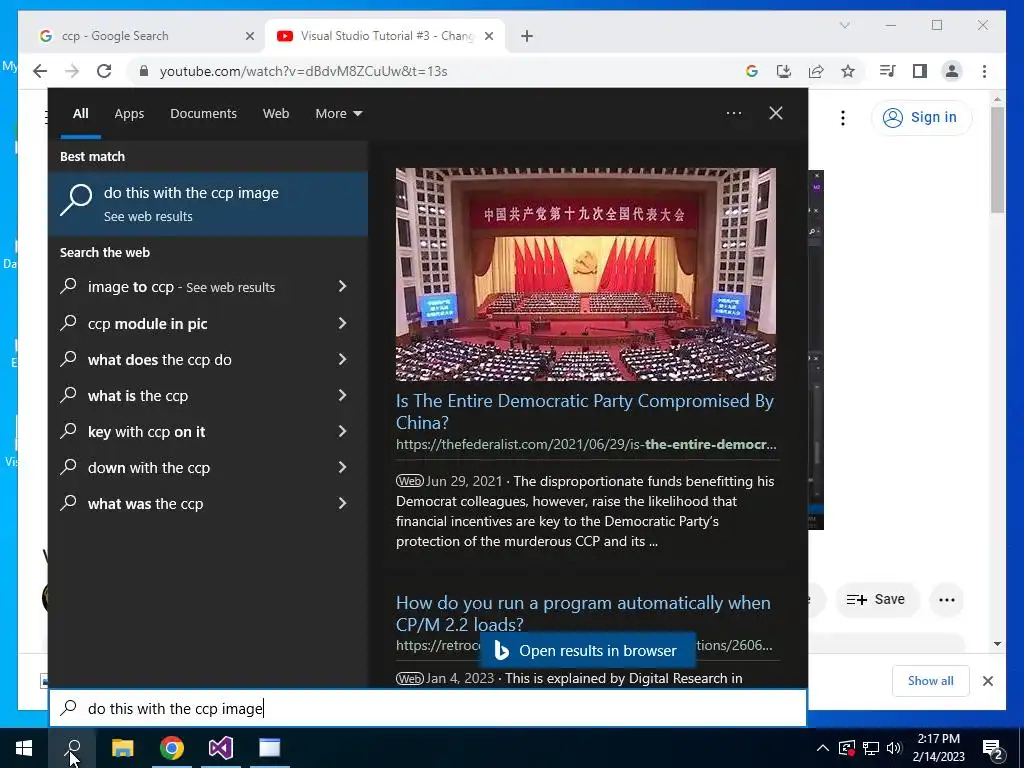Click the lock icon in address bar

144,71
